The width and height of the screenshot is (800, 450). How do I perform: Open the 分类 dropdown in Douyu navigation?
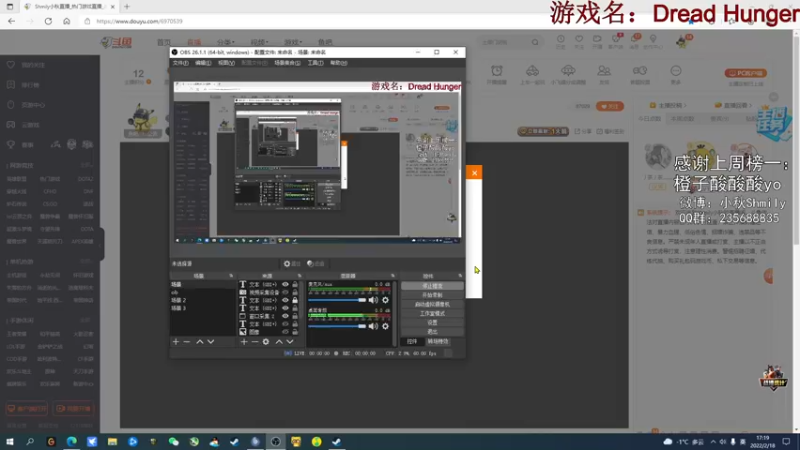click(226, 42)
